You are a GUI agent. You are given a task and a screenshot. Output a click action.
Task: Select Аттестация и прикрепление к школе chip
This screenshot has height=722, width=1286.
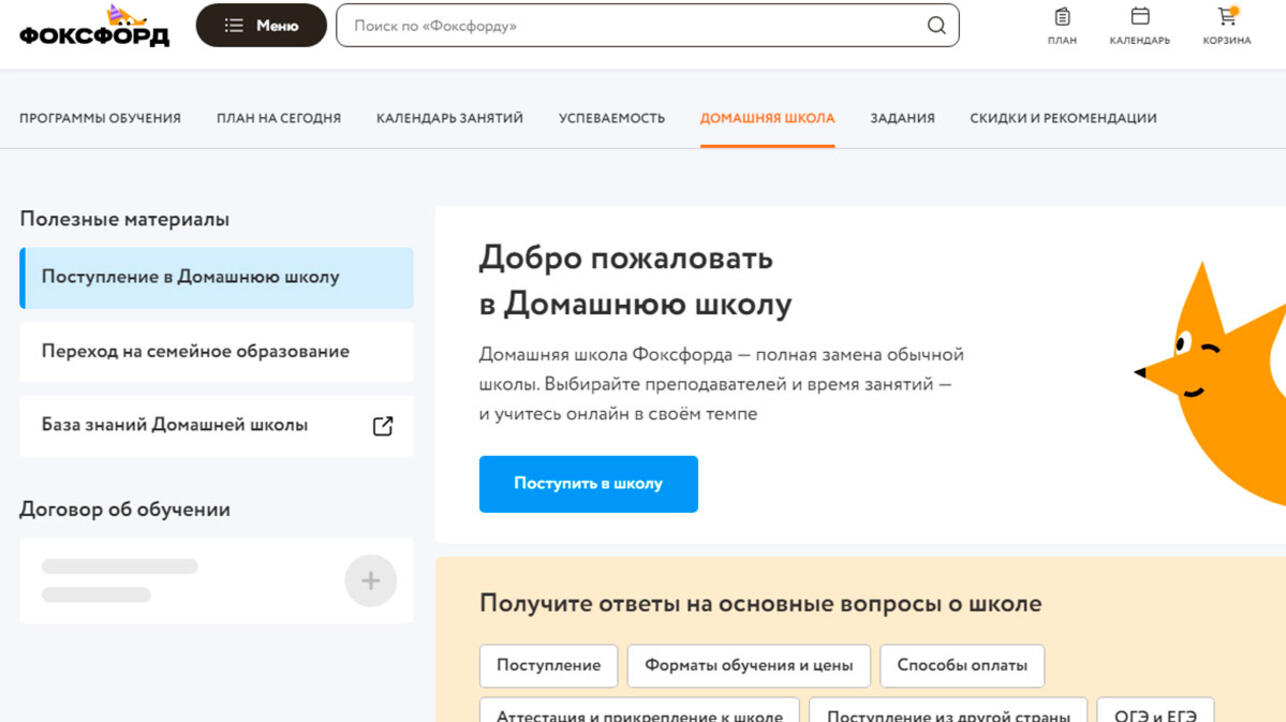640,712
